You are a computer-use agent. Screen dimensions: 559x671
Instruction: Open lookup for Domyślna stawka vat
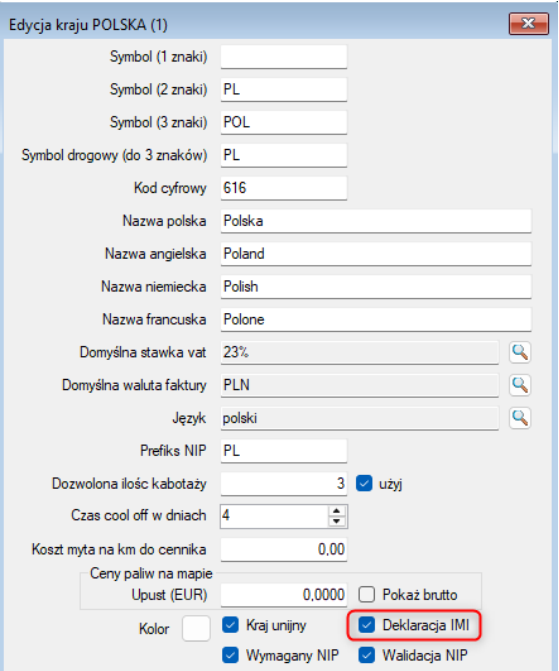point(520,352)
